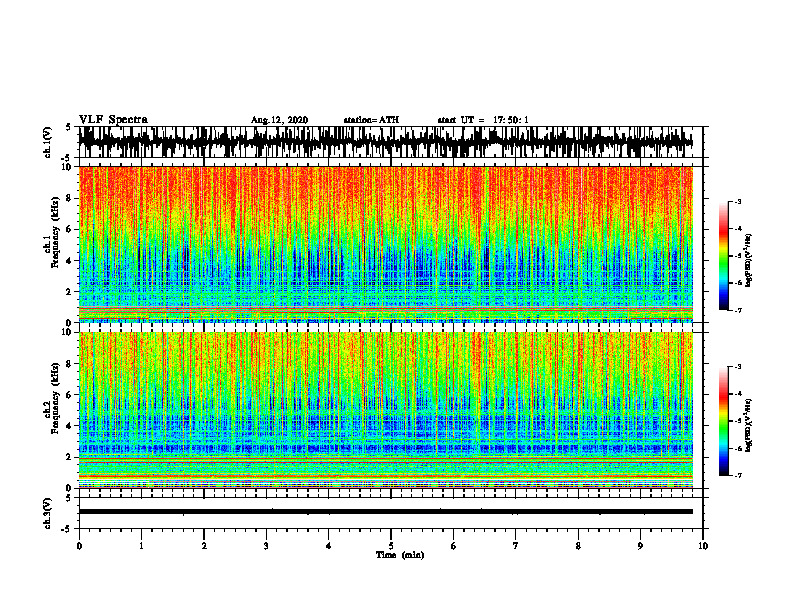
Task: Click the ch.1 color bar log(PSD) unit label
Action: pyautogui.click(x=749, y=260)
